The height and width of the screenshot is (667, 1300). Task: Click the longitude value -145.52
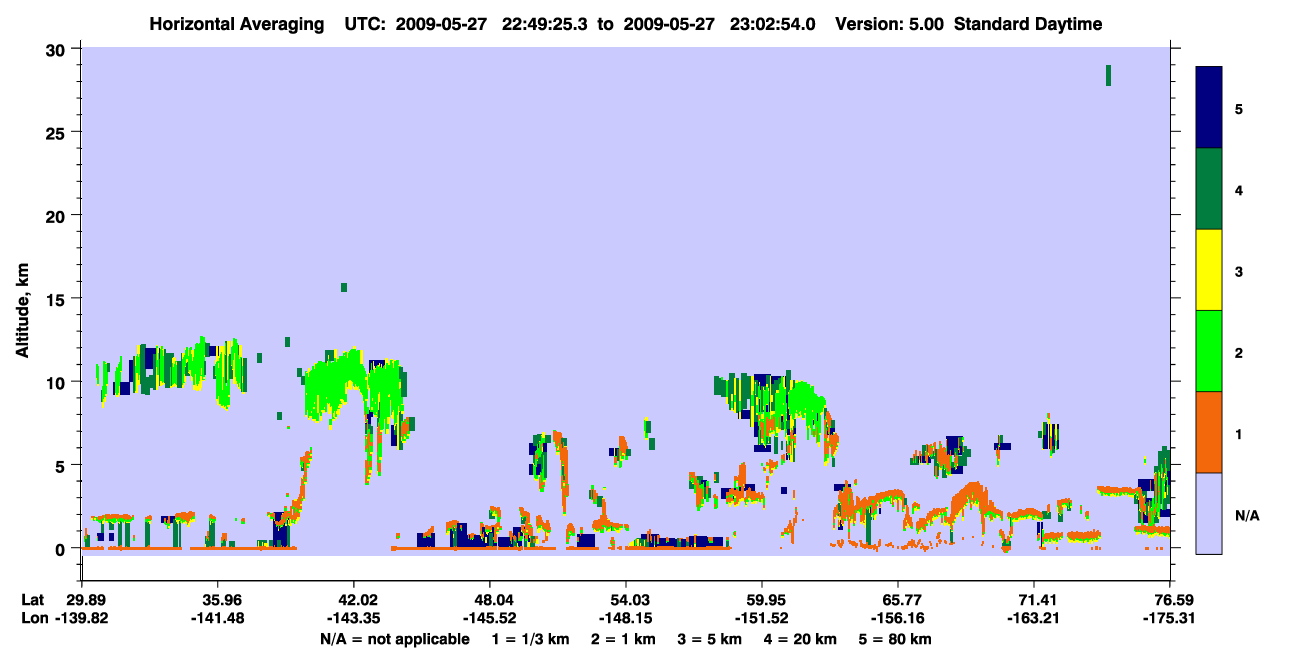[490, 618]
